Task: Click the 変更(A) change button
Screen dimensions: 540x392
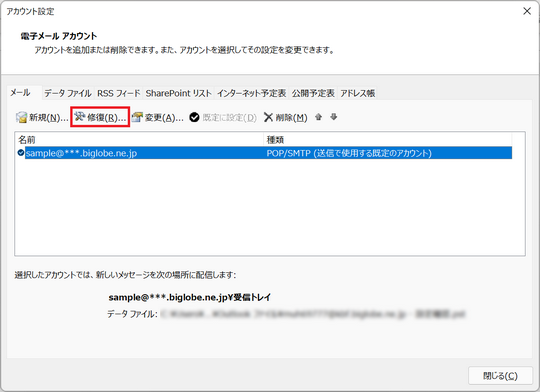Action: 158,117
